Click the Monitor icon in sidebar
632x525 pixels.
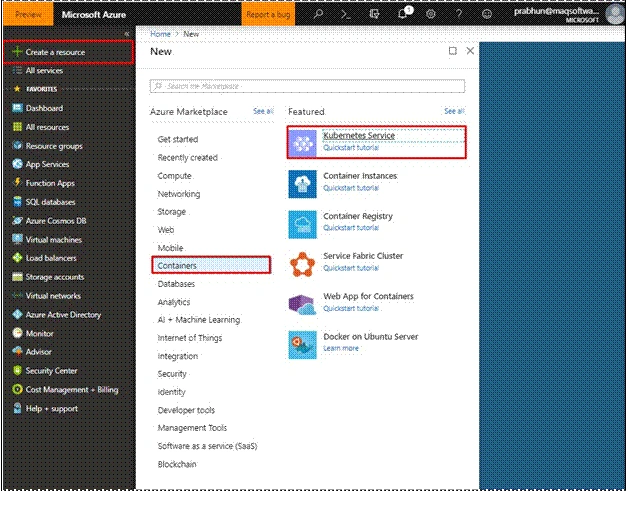[17, 333]
